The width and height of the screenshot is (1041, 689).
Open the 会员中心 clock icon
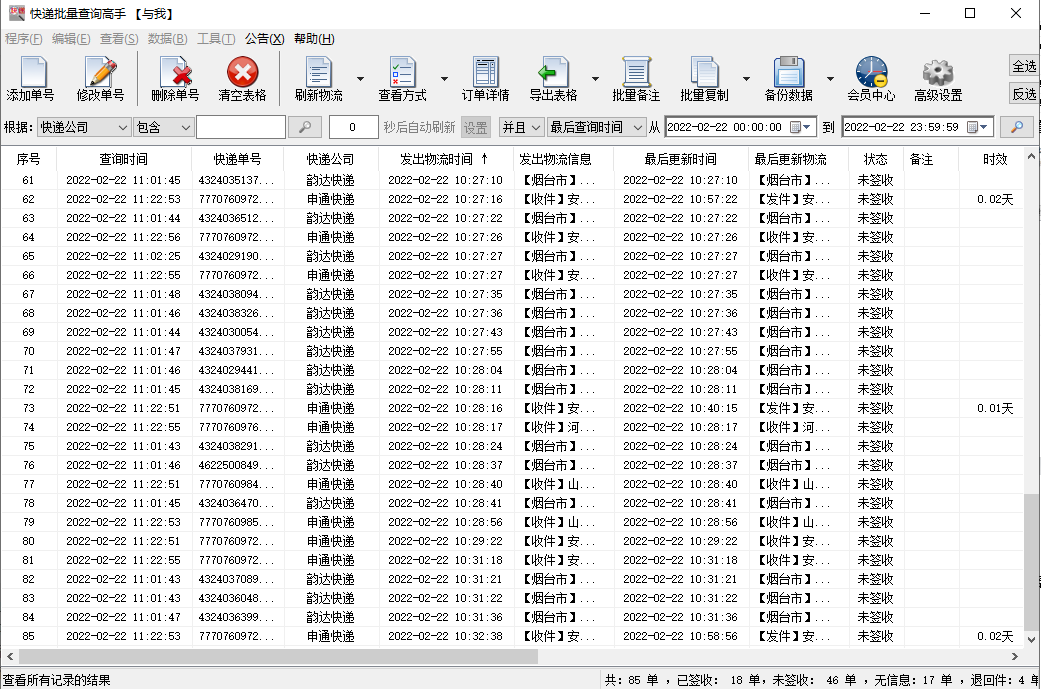[x=872, y=72]
